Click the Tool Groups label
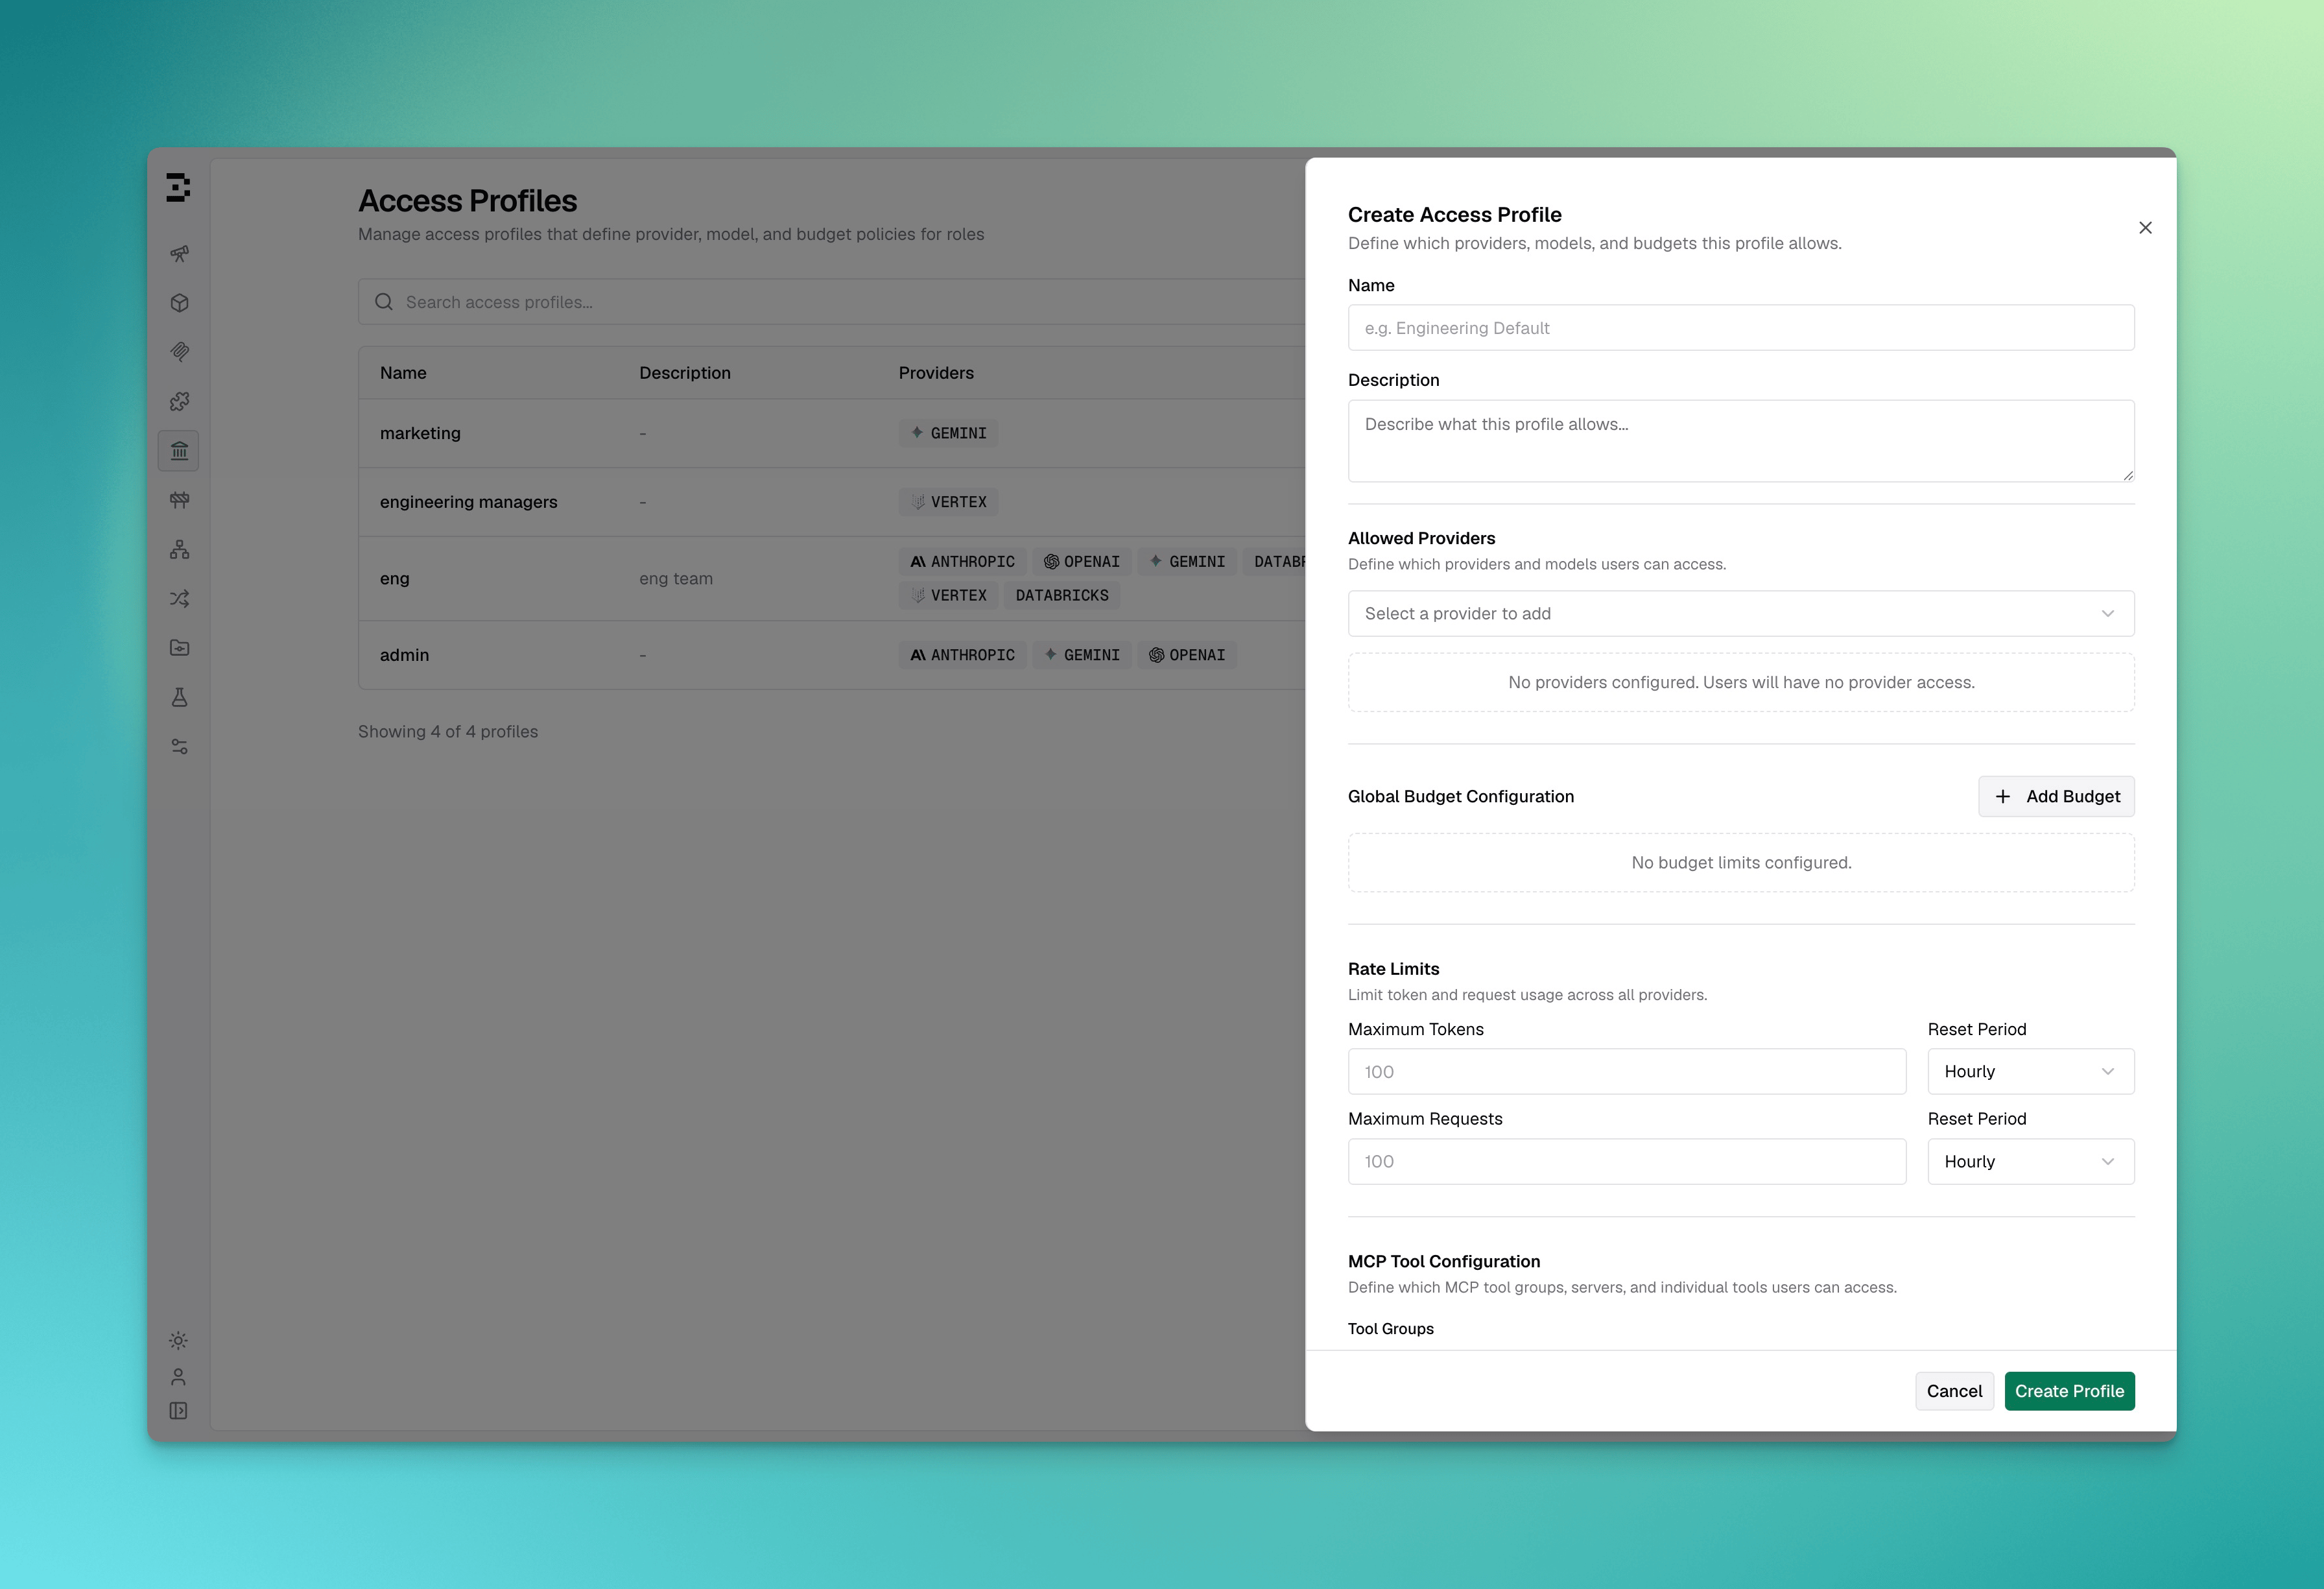 coord(1391,1329)
